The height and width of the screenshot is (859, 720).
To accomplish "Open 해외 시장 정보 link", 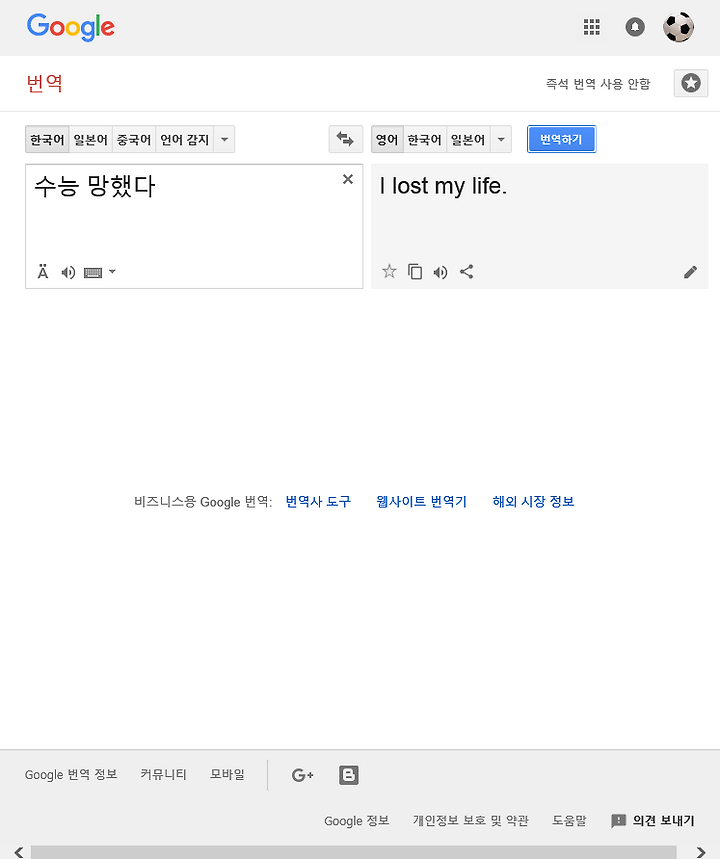I will coord(533,501).
